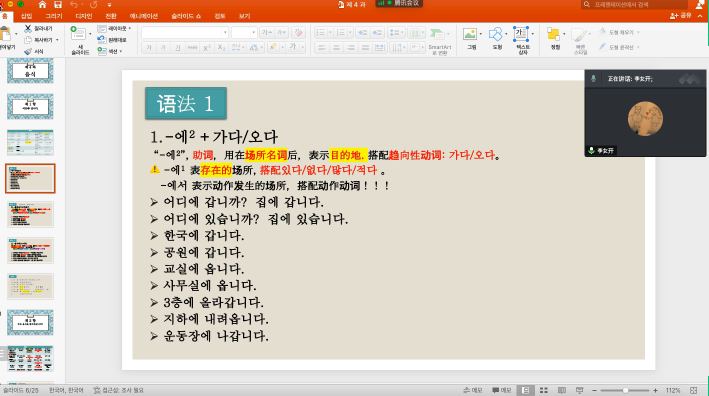Click Convert to SmartArt button
The image size is (709, 396).
tap(440, 41)
